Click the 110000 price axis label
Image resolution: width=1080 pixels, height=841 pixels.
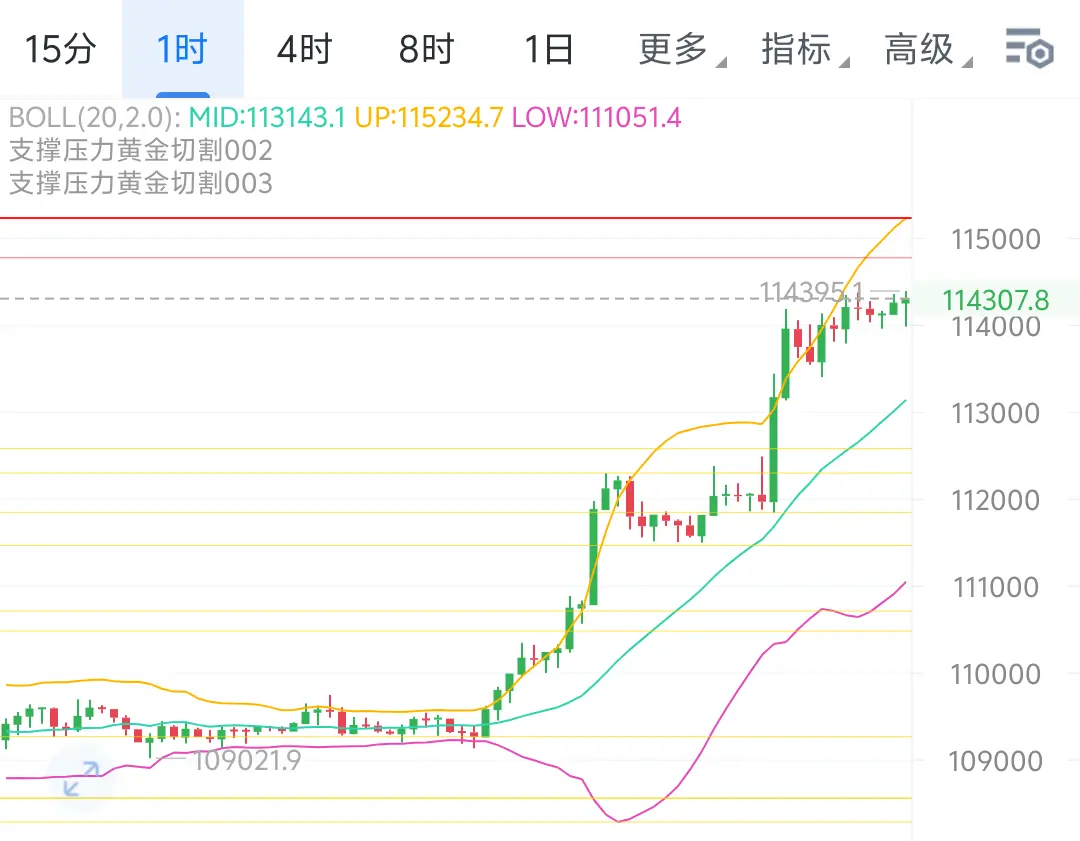coord(995,674)
